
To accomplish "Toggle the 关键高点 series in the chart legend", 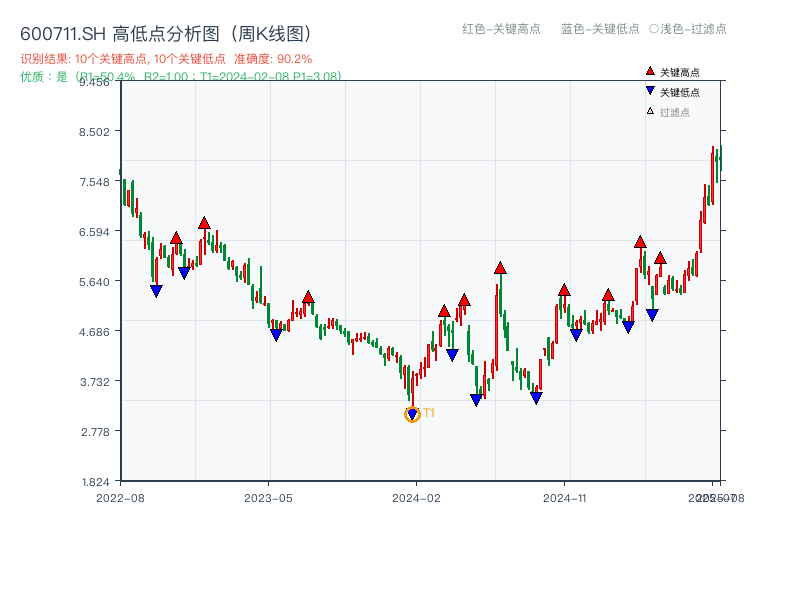I will click(672, 72).
